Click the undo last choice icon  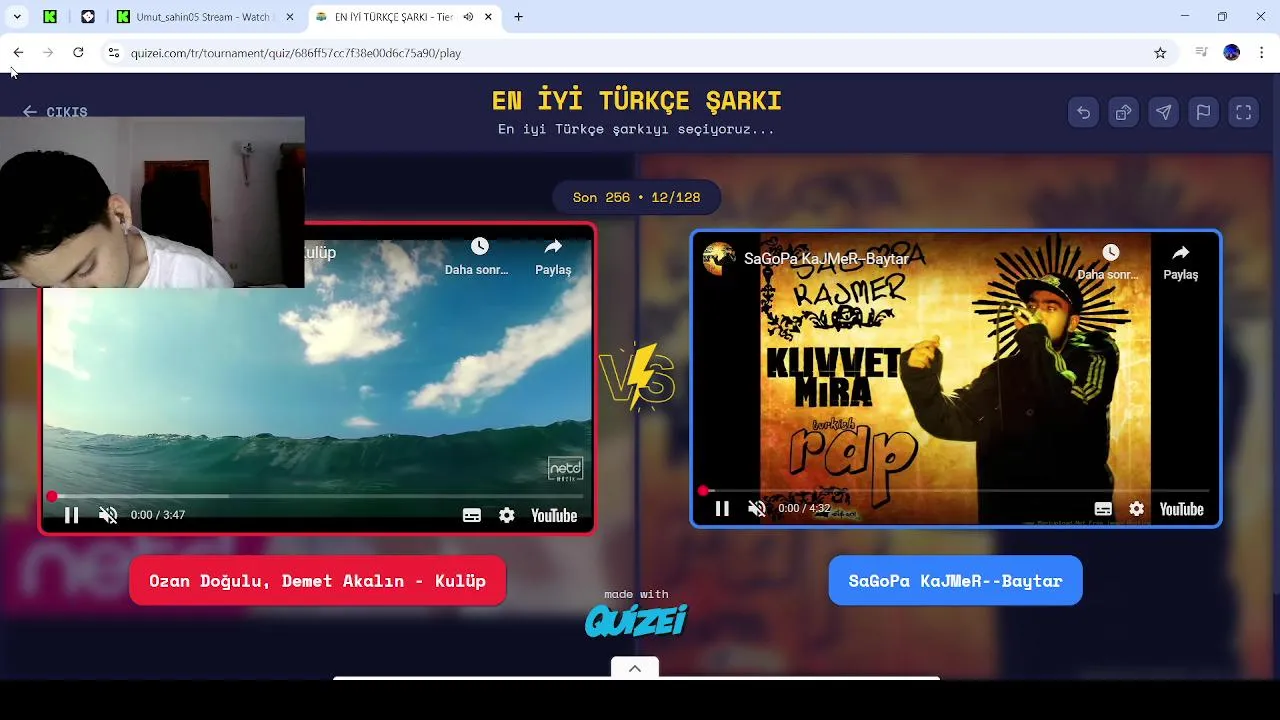1083,113
